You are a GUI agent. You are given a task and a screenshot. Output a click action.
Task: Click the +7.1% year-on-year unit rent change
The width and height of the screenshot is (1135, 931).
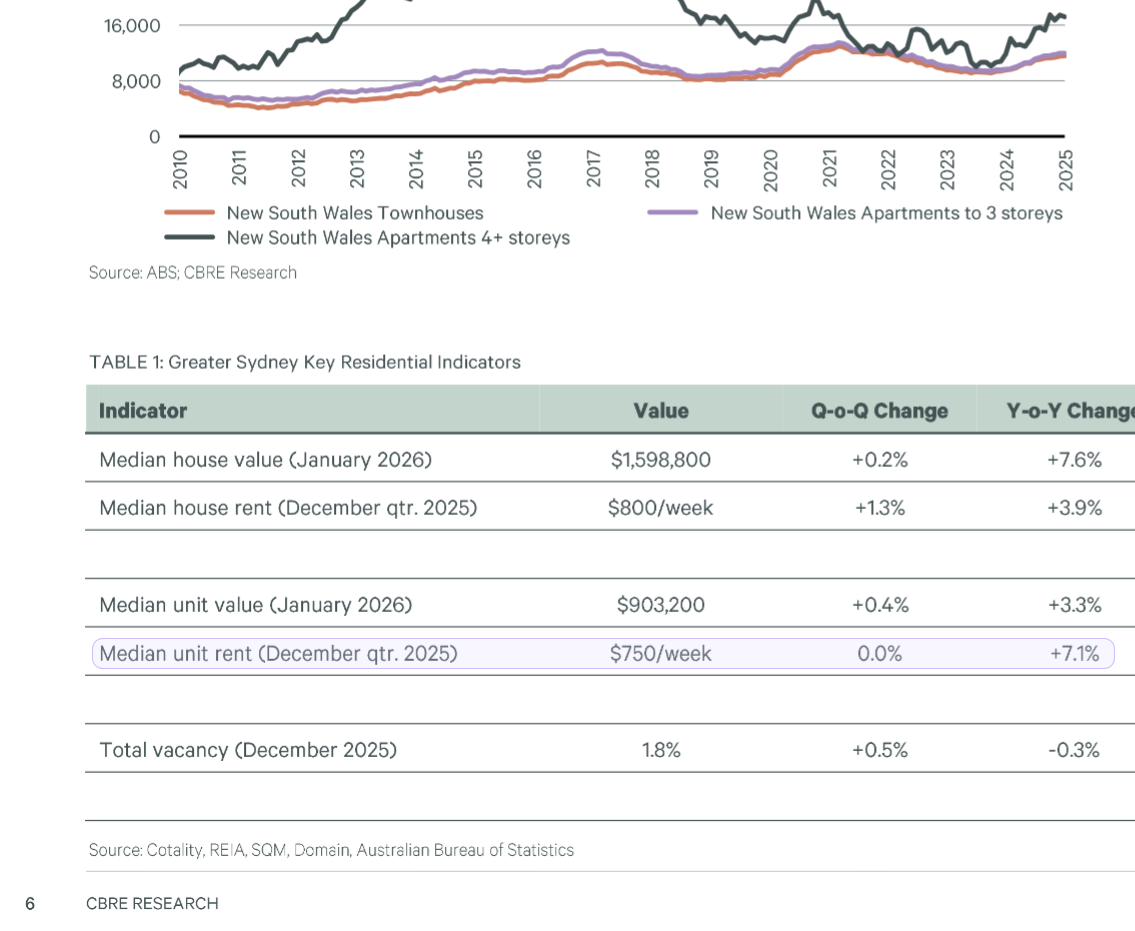click(1074, 654)
